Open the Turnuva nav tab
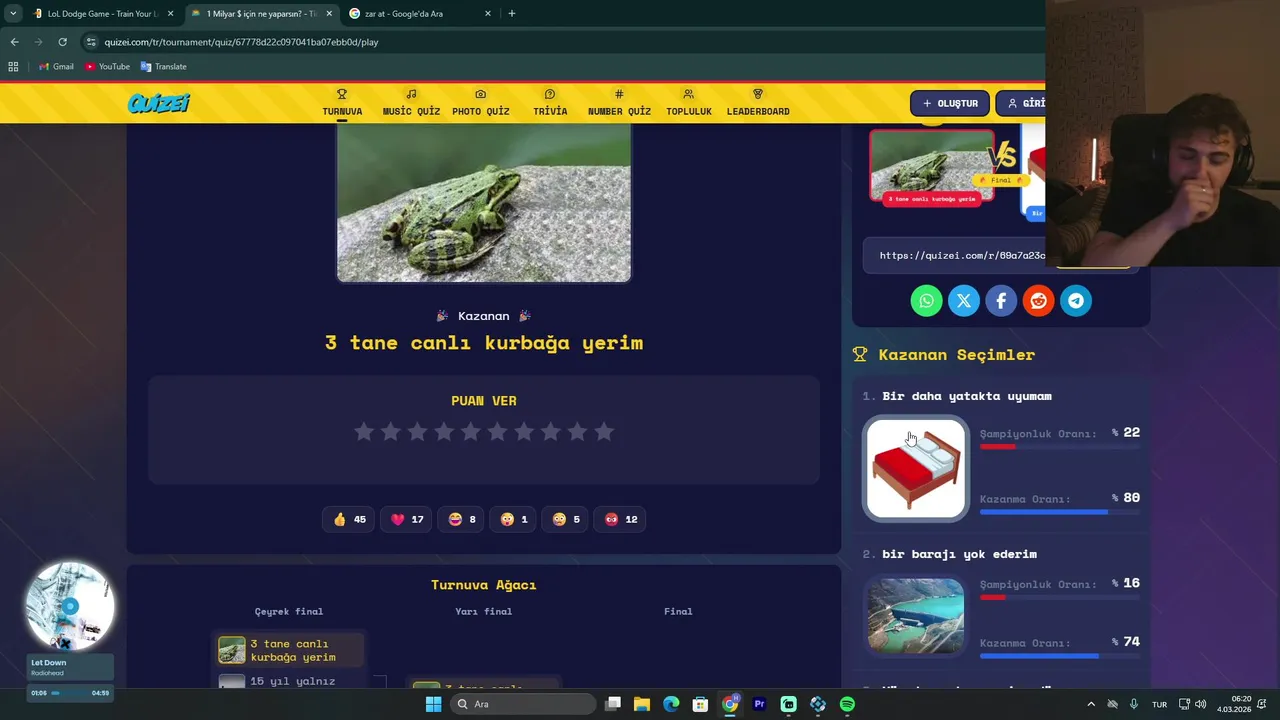The image size is (1280, 720). click(x=342, y=103)
